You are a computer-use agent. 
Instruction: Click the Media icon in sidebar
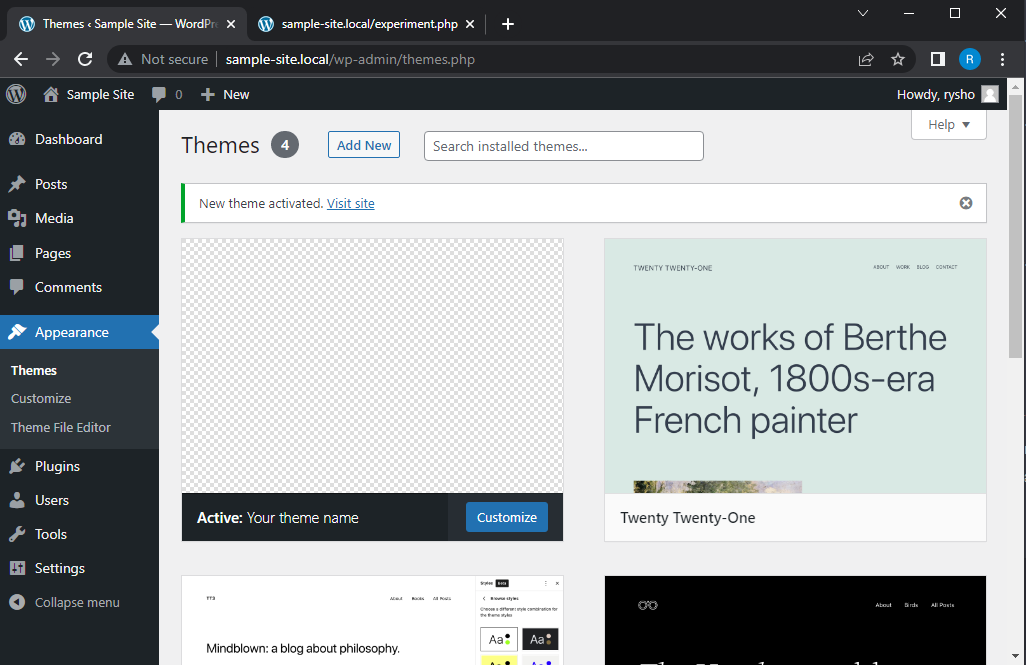click(x=17, y=218)
